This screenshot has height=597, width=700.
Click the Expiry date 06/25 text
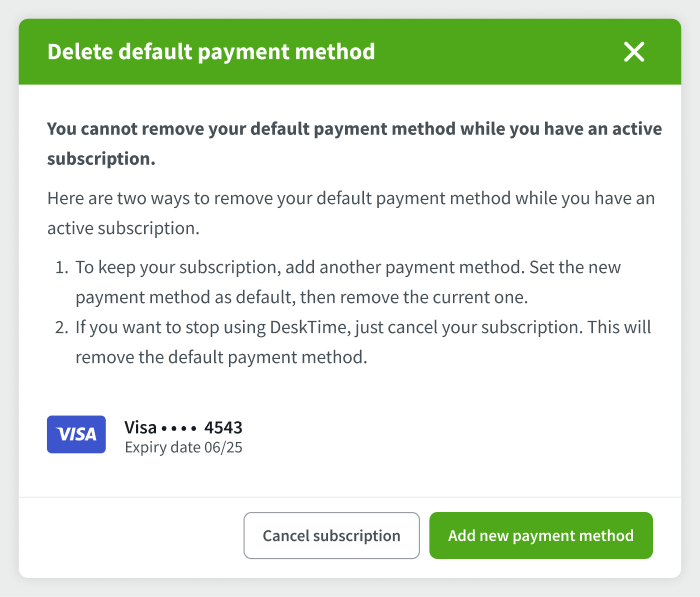click(183, 447)
